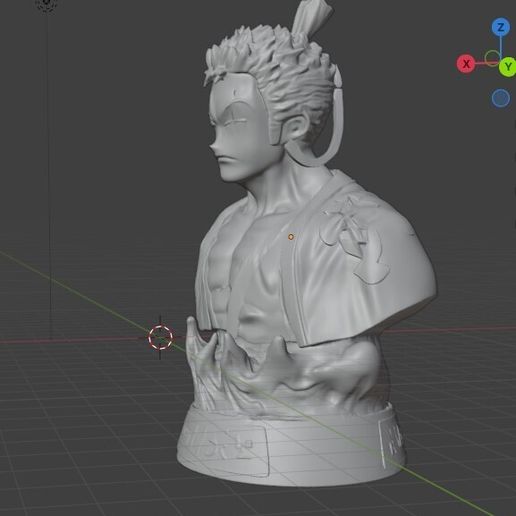Image resolution: width=516 pixels, height=516 pixels.
Task: Click the blue Z axis gizmo bubble
Action: click(500, 27)
